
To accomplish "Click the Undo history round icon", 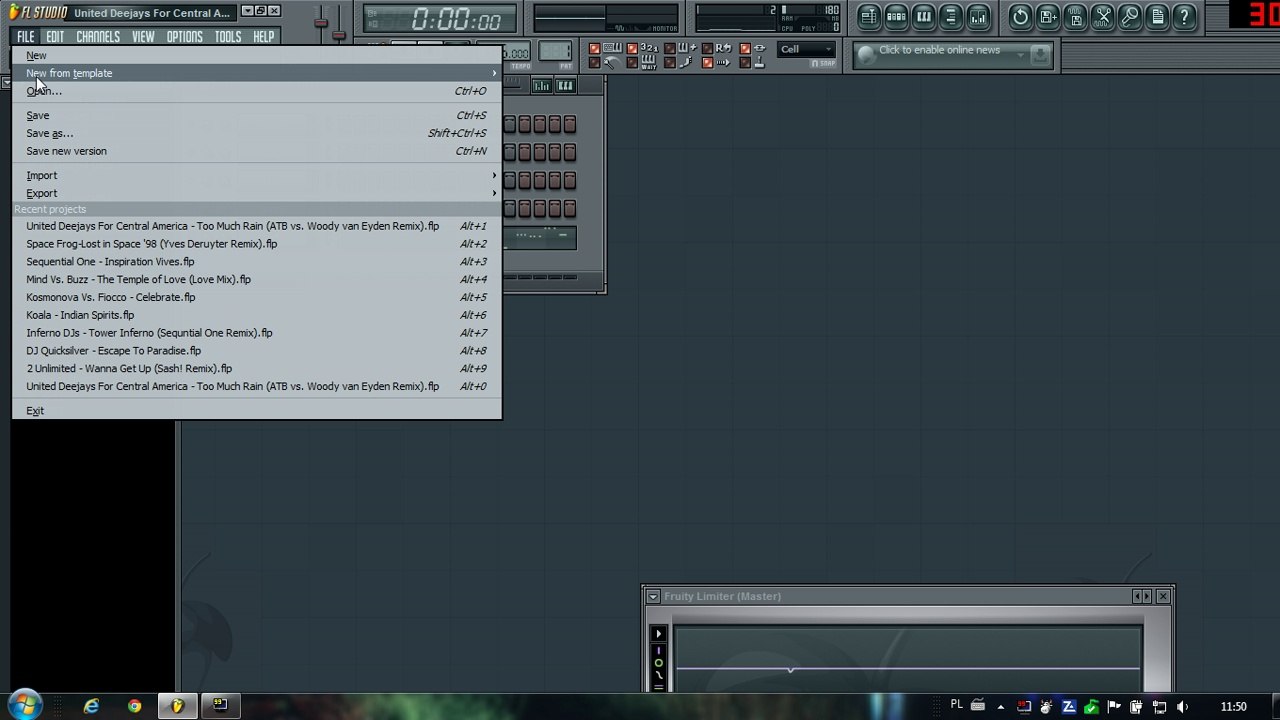I will click(x=1020, y=17).
